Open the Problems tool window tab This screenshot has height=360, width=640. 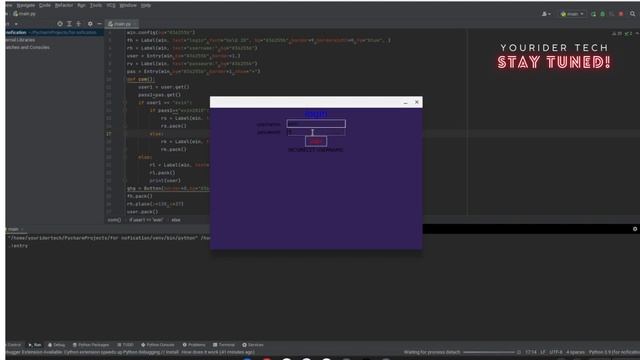(x=194, y=345)
